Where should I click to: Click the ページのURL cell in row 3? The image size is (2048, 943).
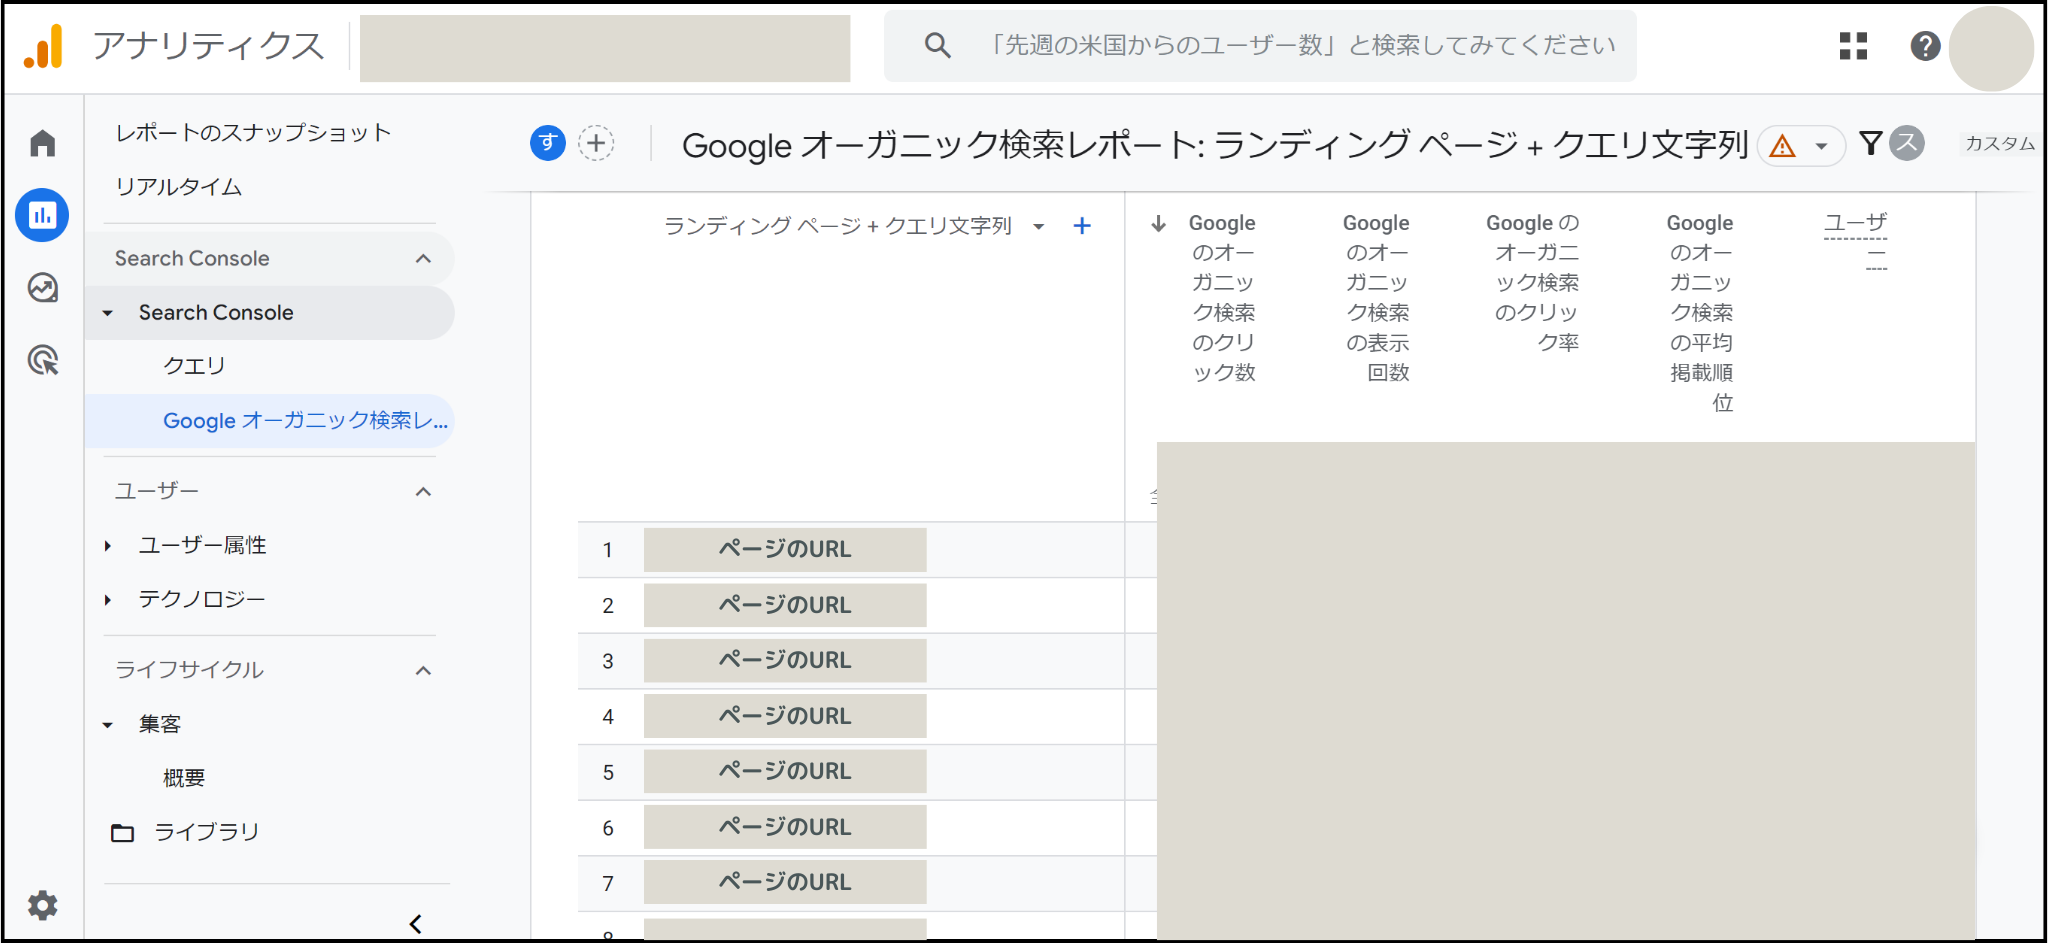pyautogui.click(x=785, y=661)
